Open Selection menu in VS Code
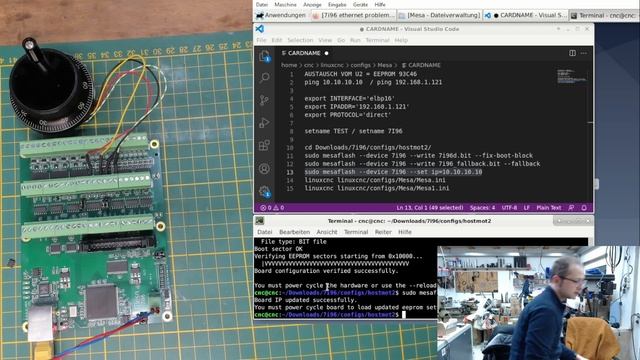Image resolution: width=640 pixels, height=360 pixels. (300, 40)
